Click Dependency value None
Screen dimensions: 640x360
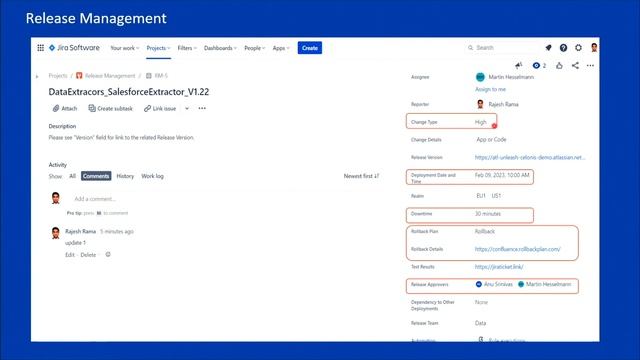click(x=481, y=302)
